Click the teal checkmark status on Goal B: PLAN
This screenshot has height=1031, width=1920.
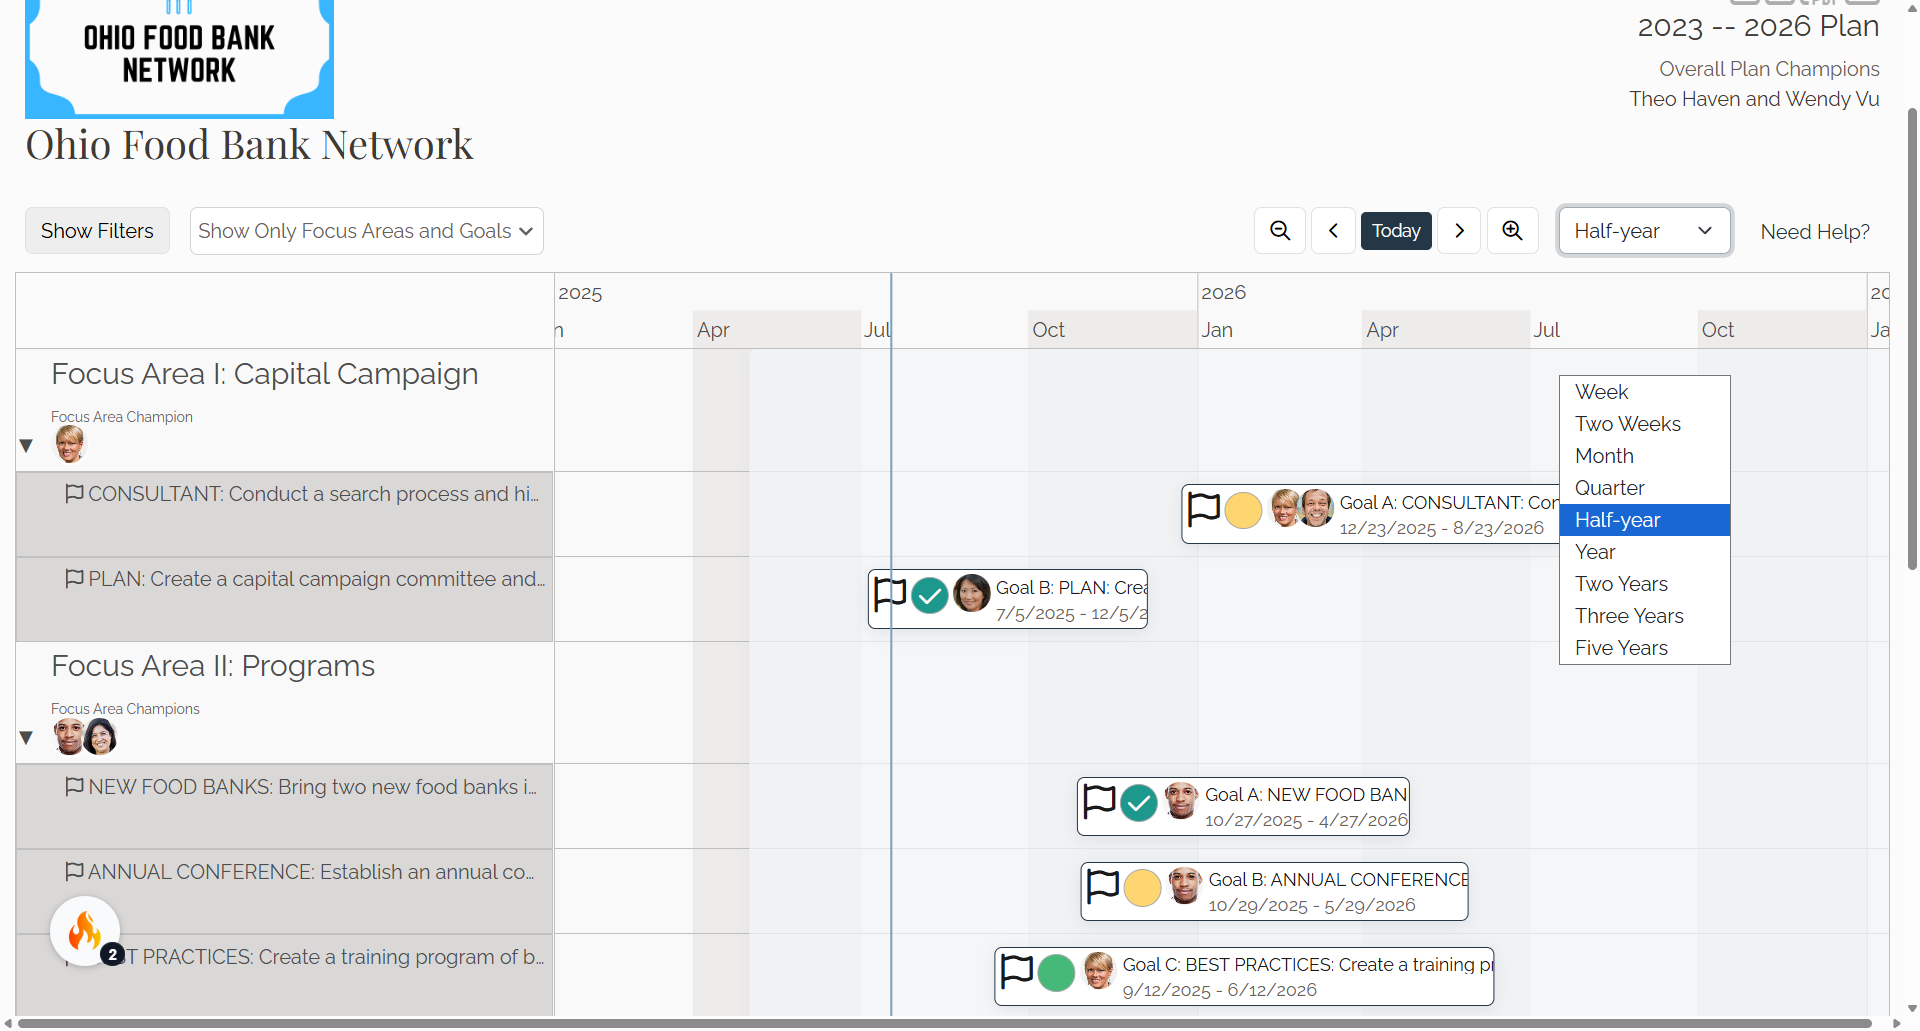pos(930,596)
